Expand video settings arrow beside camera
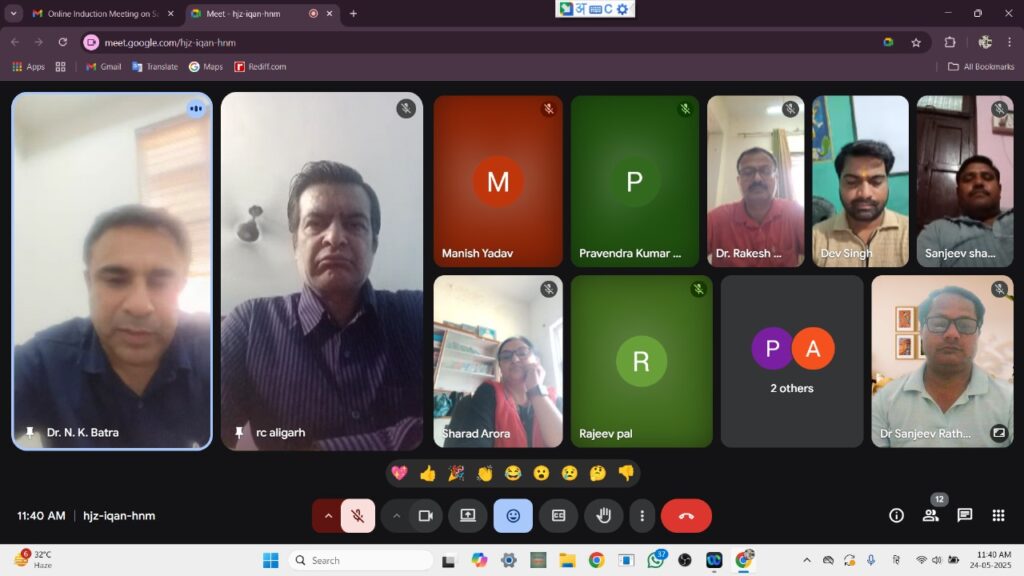Screen dimensions: 1024x576 click(397, 516)
